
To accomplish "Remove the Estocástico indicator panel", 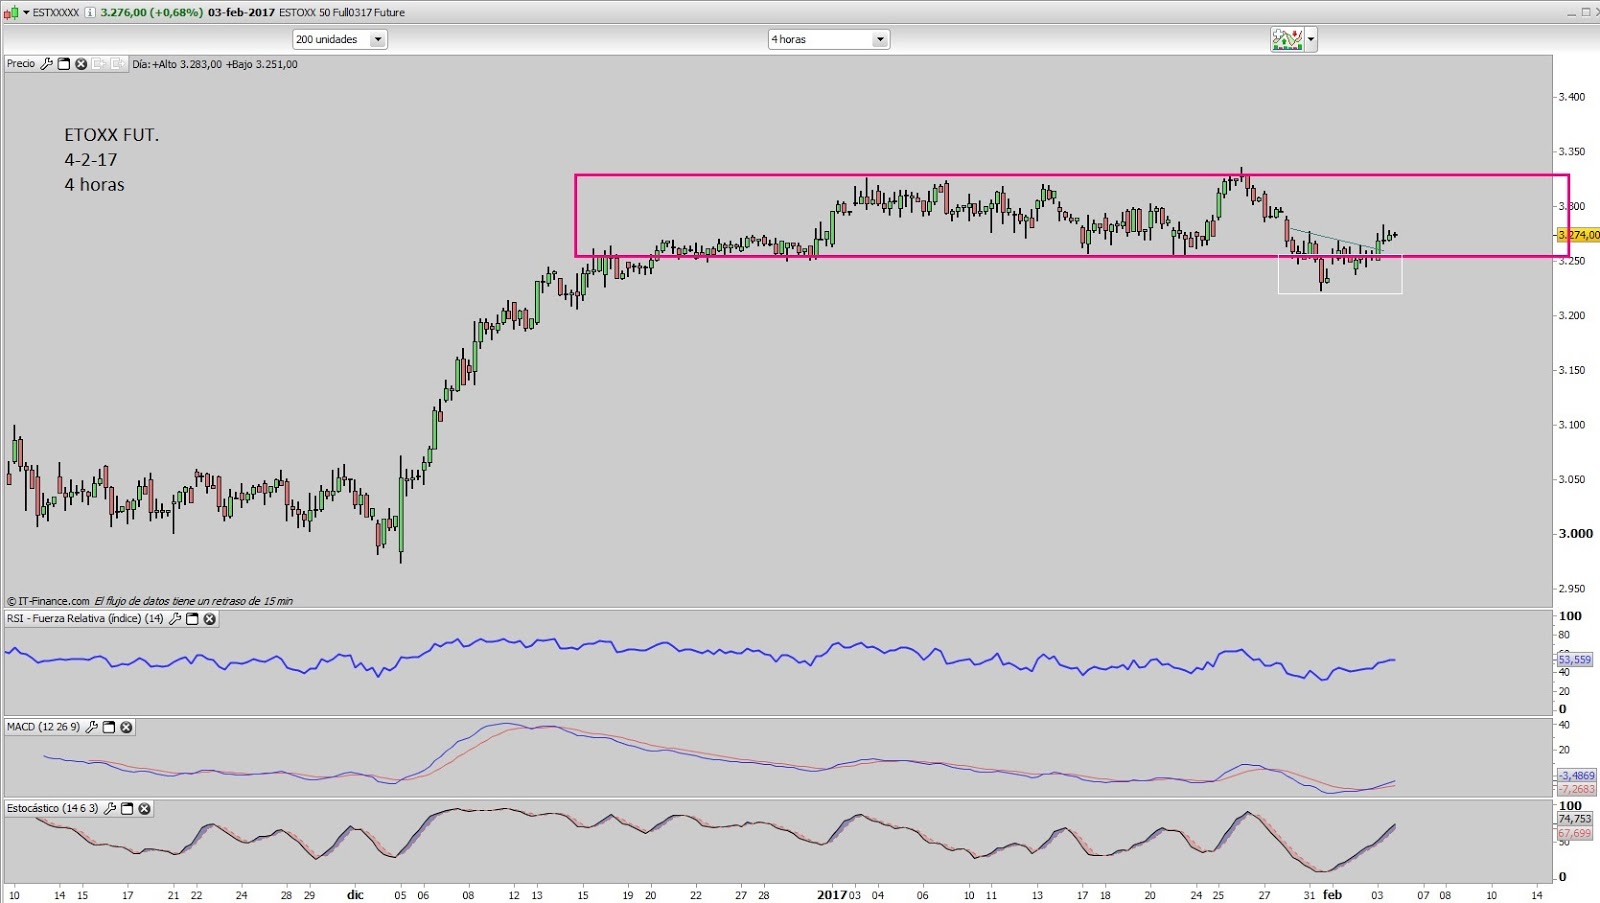I will [x=144, y=808].
